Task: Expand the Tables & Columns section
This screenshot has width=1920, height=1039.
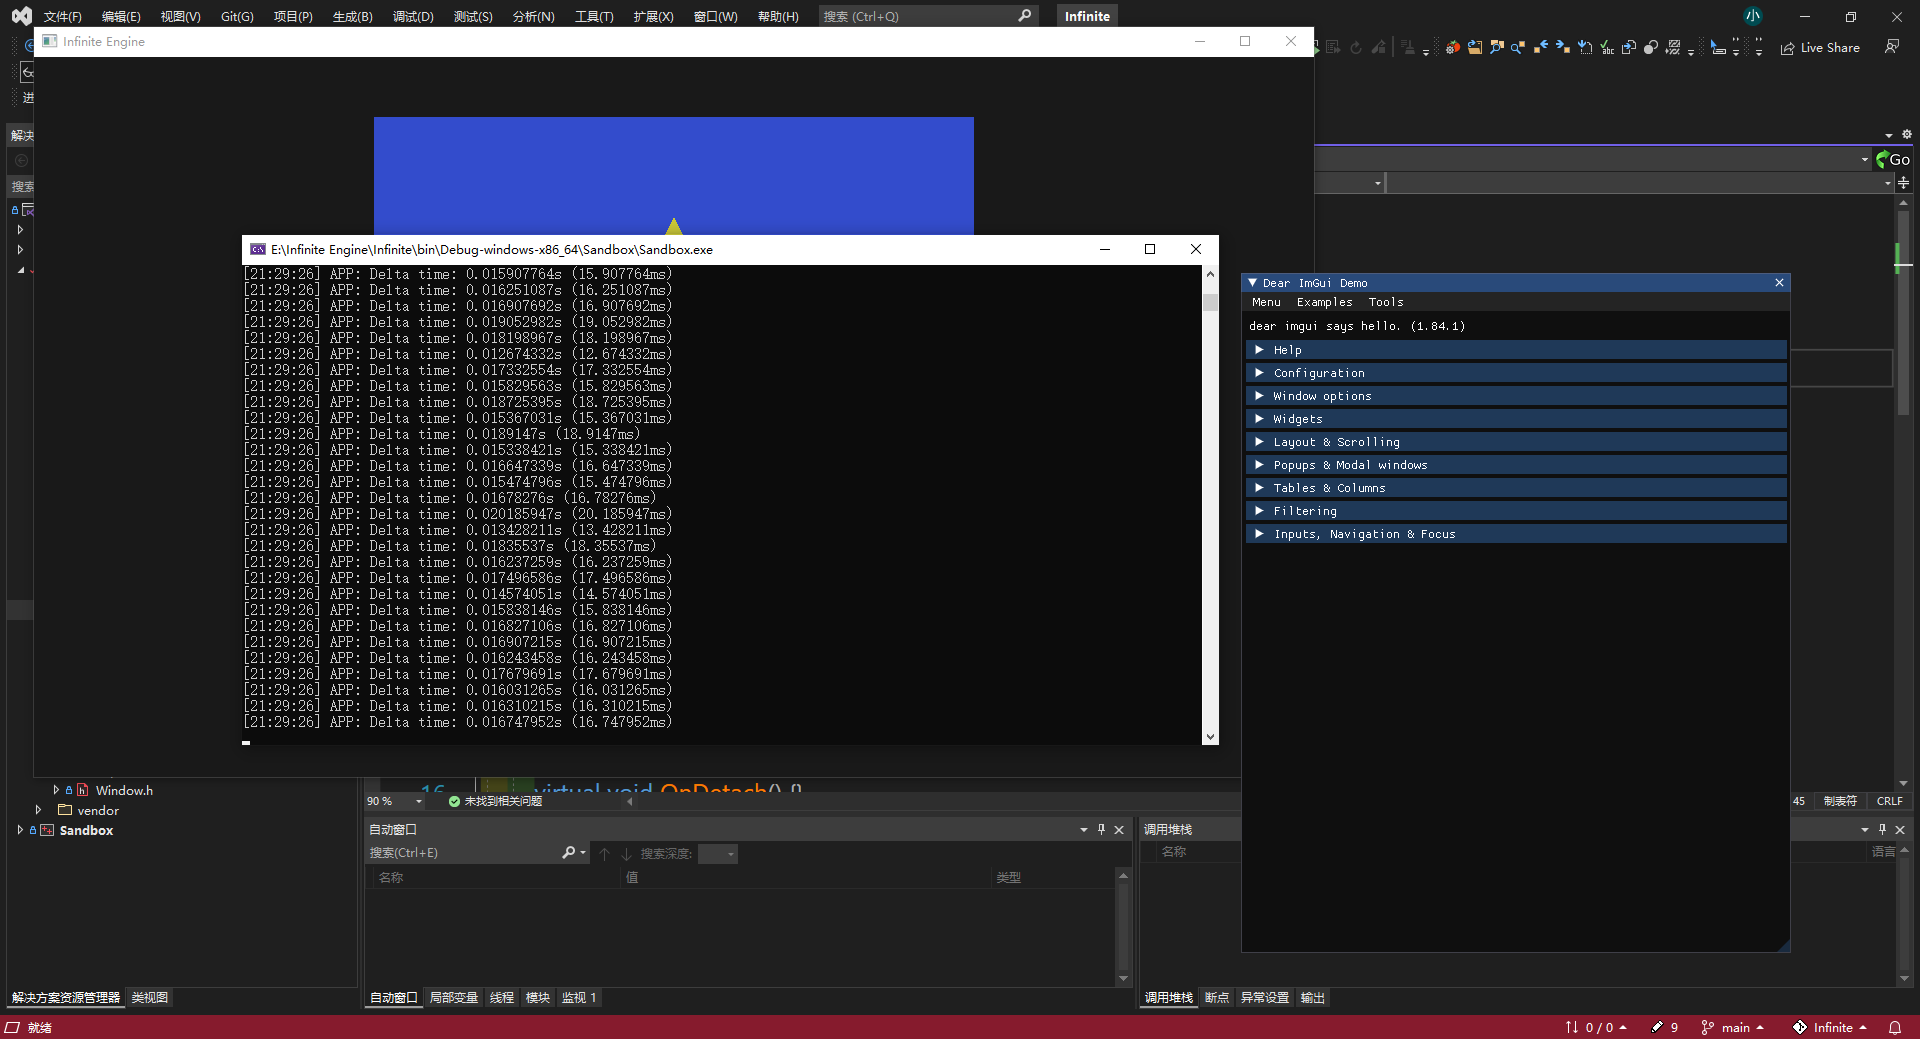Action: [x=1515, y=488]
